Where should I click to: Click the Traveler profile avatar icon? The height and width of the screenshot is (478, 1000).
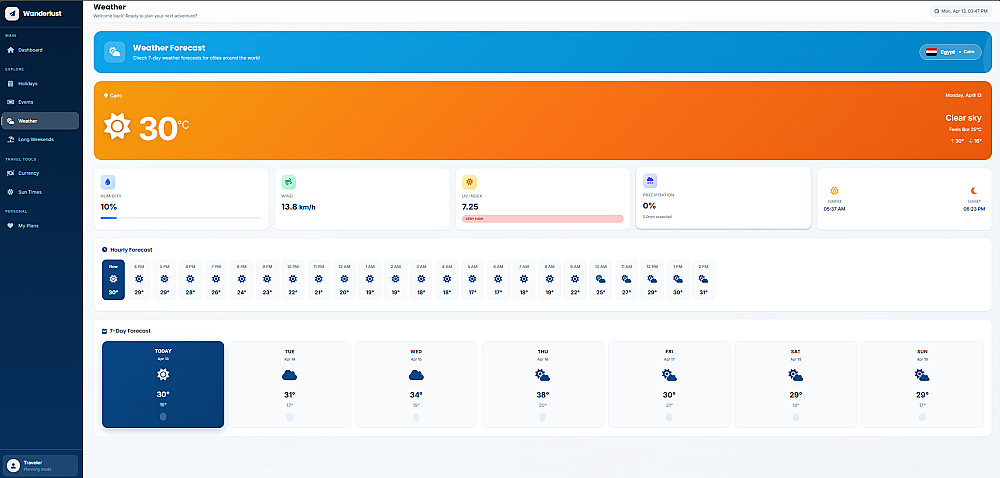click(x=13, y=465)
